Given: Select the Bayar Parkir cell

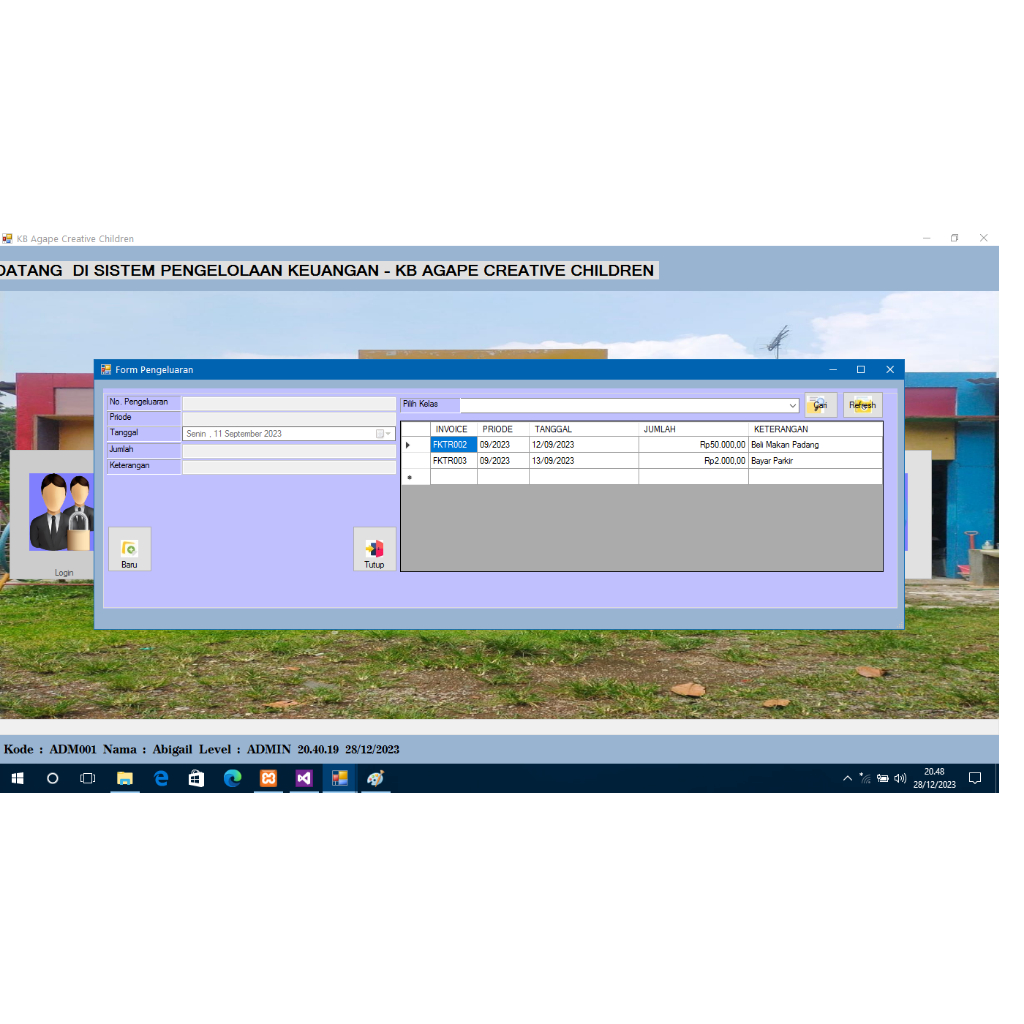Looking at the screenshot, I should coord(816,461).
